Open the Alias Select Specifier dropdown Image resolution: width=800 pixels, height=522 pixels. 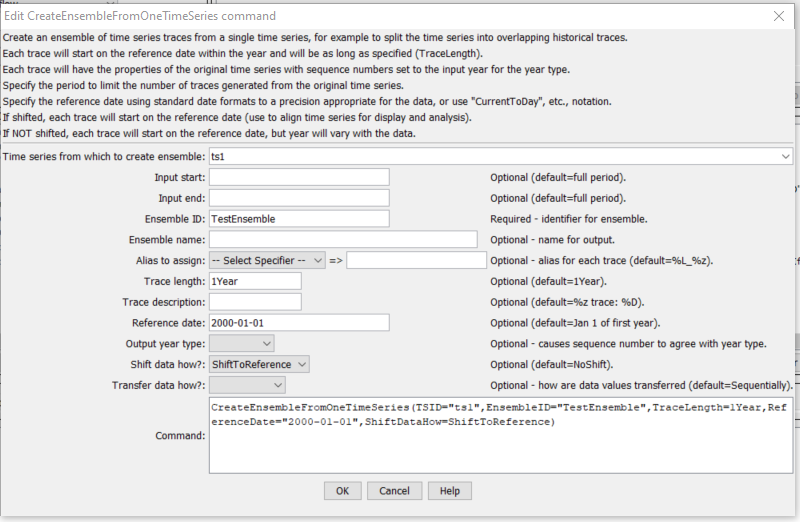(x=267, y=261)
